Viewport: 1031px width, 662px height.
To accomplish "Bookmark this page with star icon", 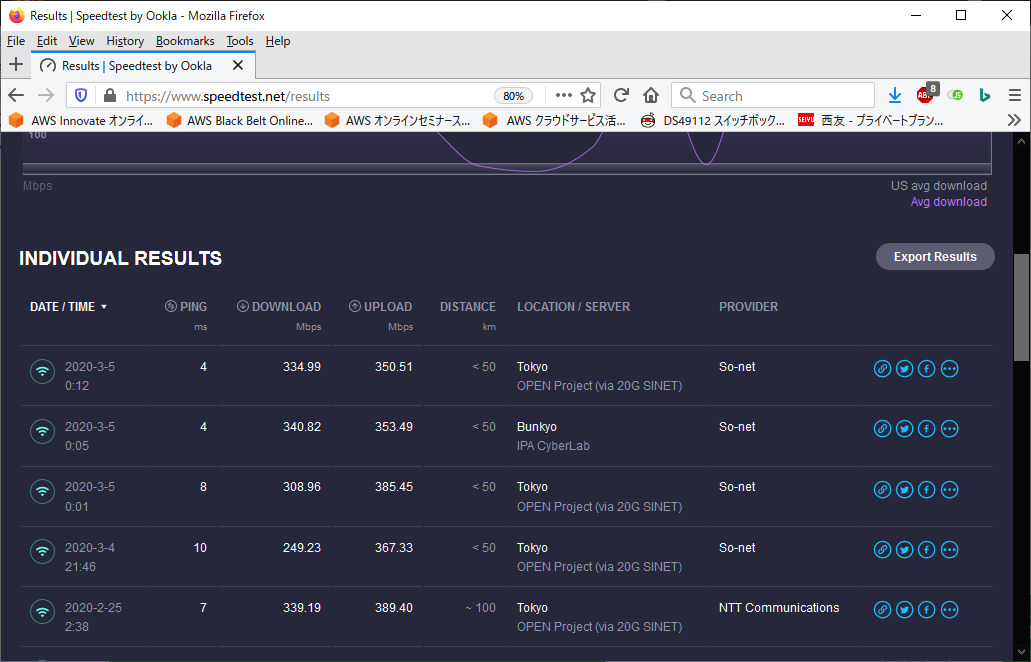I will point(588,96).
